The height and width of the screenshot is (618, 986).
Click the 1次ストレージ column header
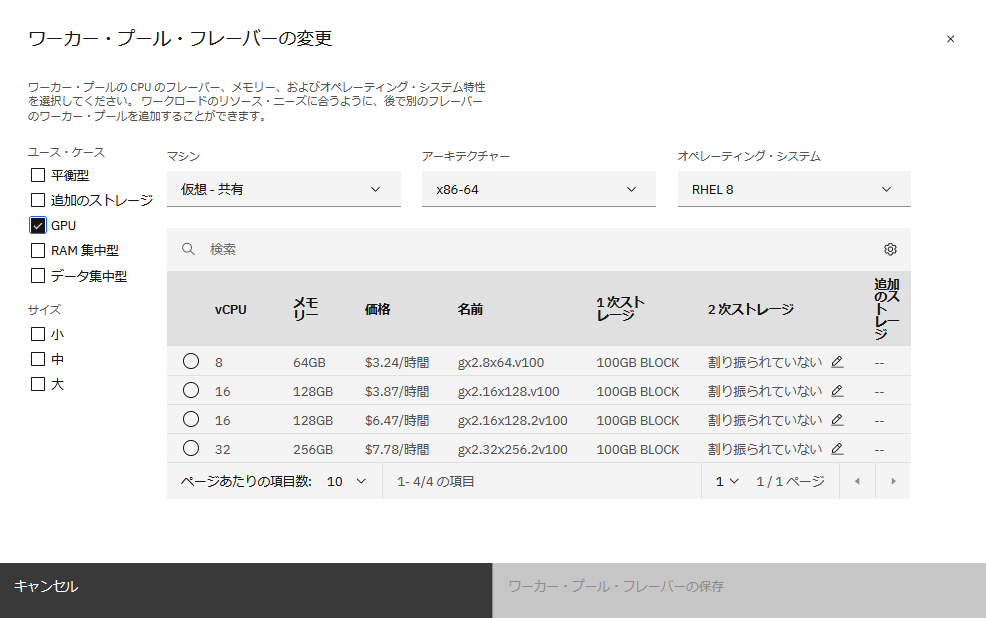[620, 309]
